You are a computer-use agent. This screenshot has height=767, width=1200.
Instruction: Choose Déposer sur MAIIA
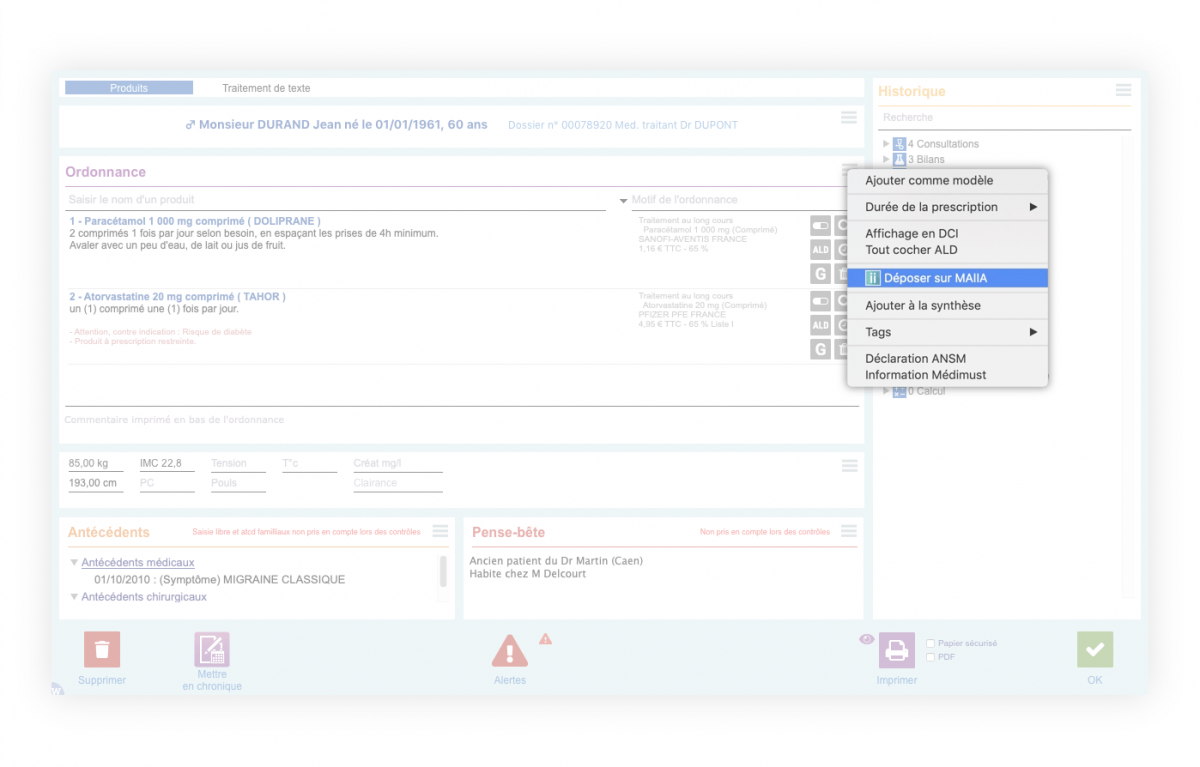tap(947, 278)
